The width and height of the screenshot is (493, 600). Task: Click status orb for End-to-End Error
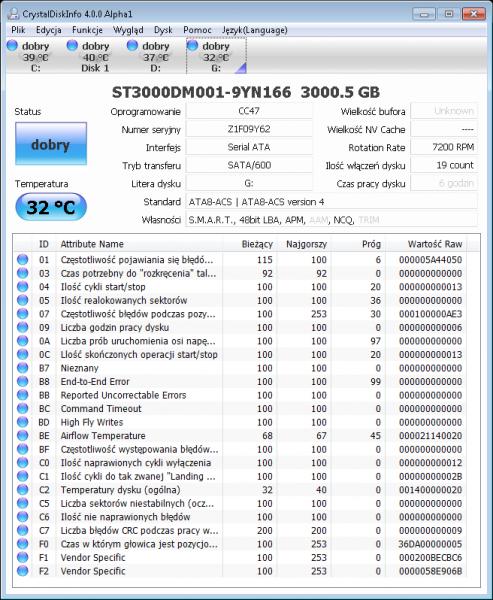tap(23, 381)
